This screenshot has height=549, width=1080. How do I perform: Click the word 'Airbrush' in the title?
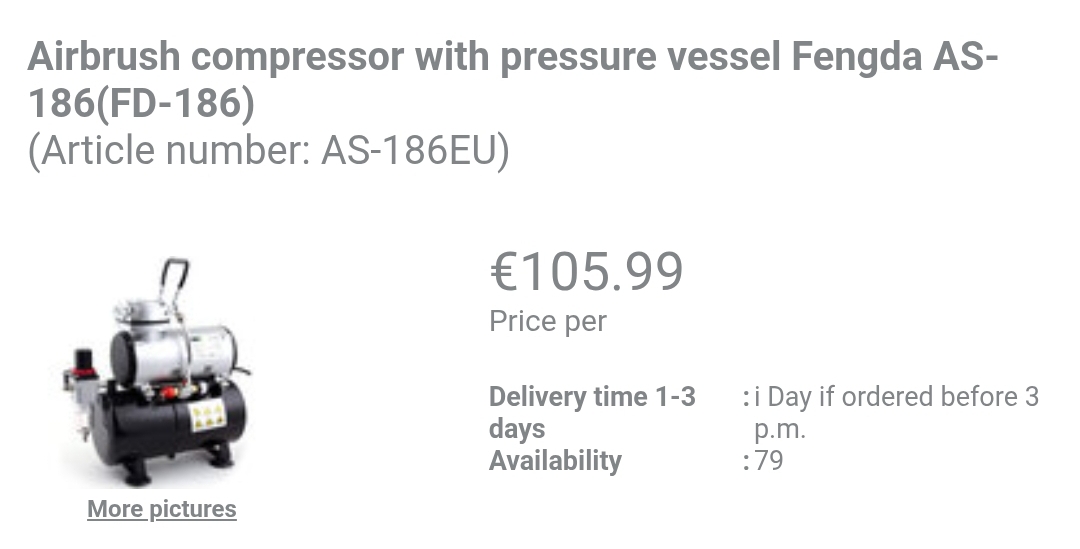point(104,58)
